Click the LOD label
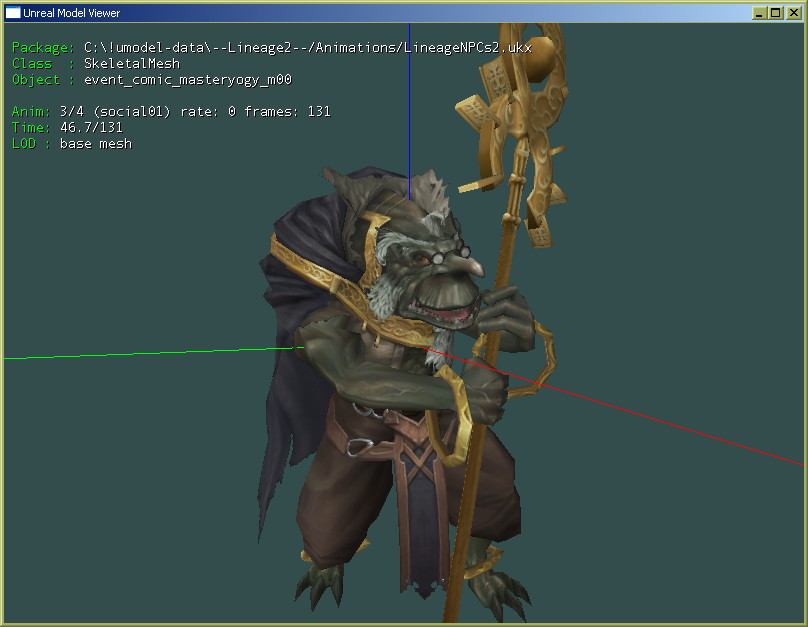The width and height of the screenshot is (808, 627). tap(24, 144)
